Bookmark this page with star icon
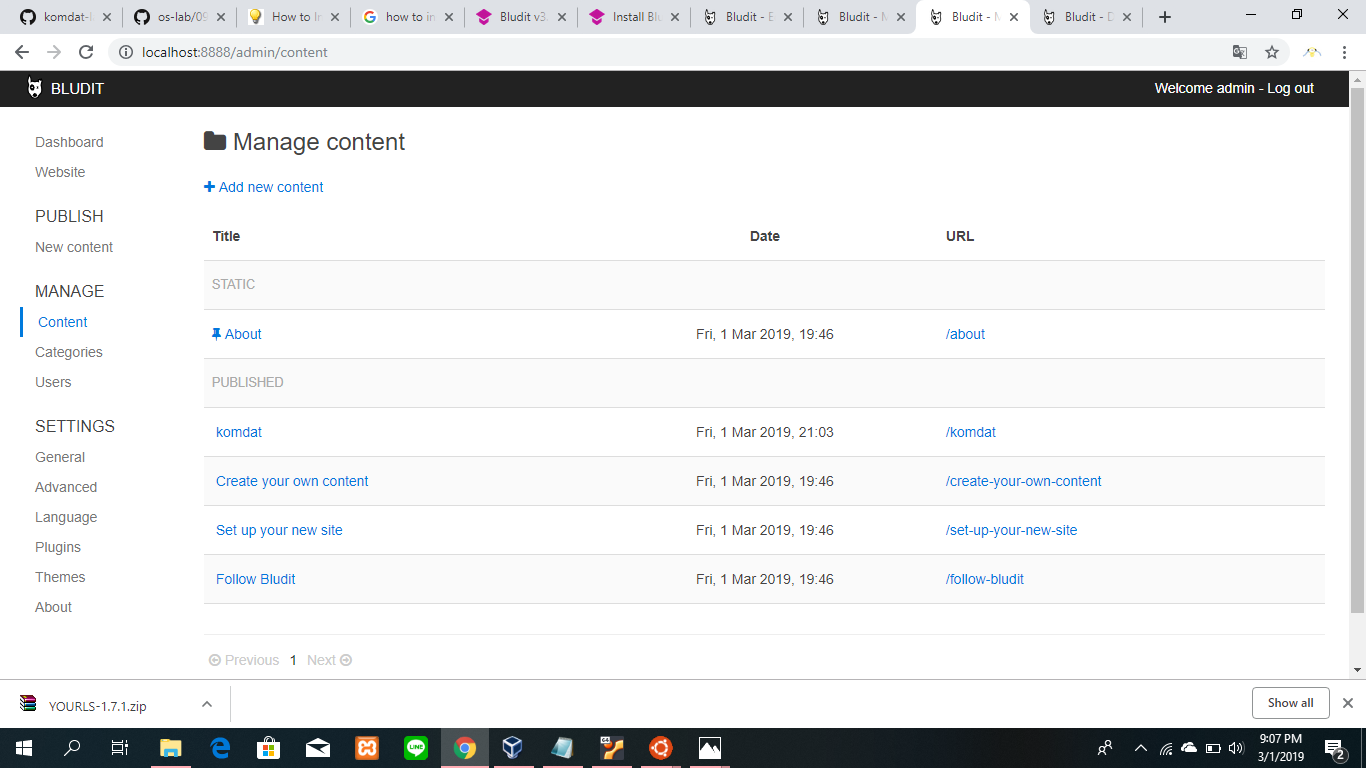Screen dimensions: 1366x768 pos(1272,52)
